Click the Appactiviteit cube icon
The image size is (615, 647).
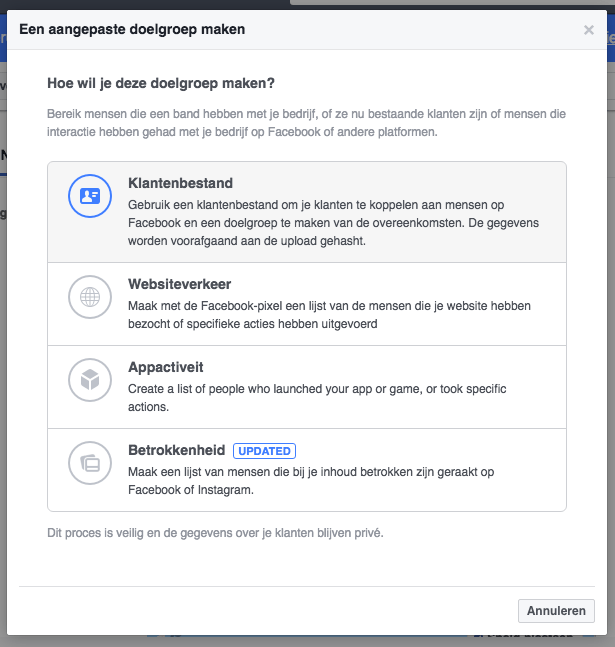[90, 380]
